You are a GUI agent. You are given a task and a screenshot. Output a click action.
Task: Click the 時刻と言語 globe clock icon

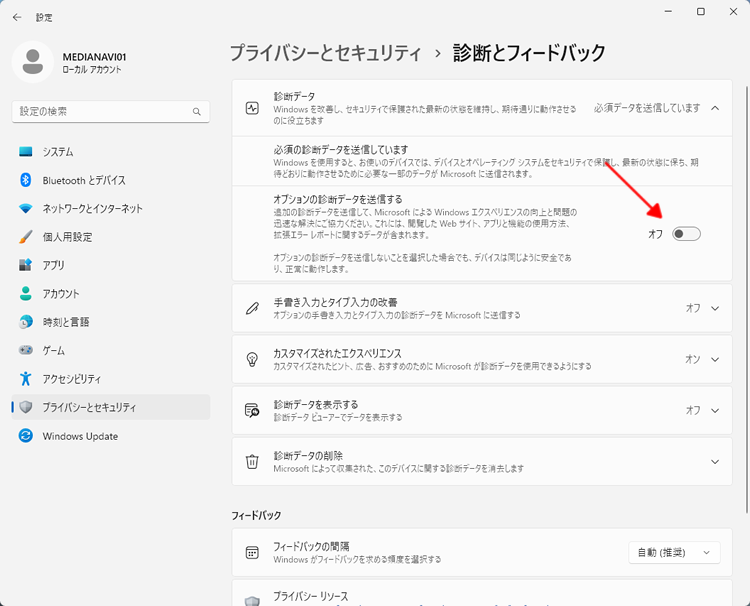pos(25,322)
